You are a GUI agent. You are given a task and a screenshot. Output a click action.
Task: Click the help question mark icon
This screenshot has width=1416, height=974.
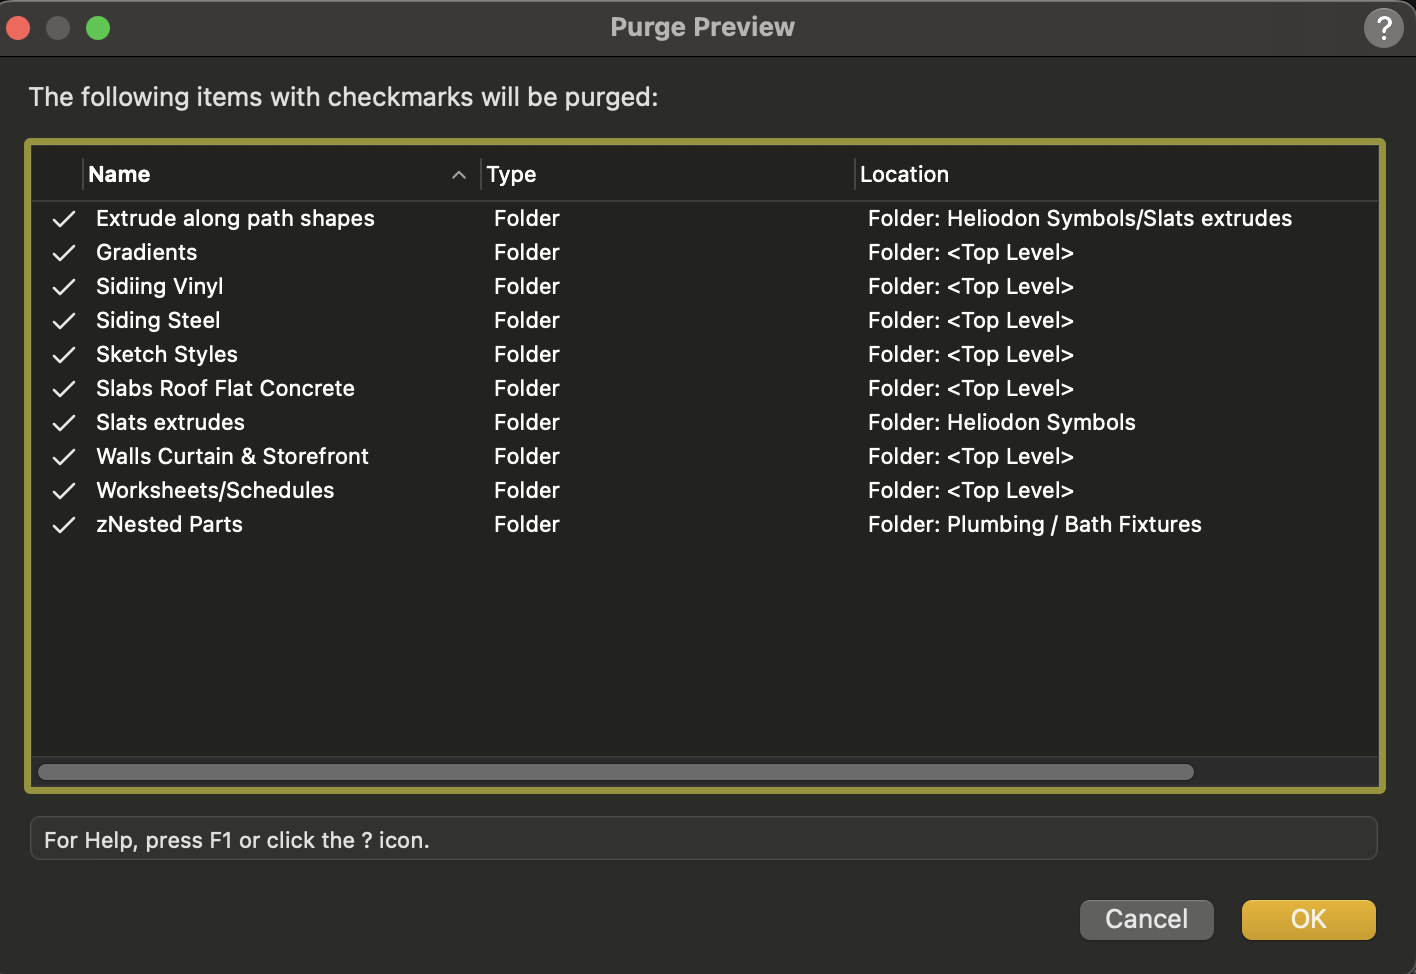tap(1384, 27)
